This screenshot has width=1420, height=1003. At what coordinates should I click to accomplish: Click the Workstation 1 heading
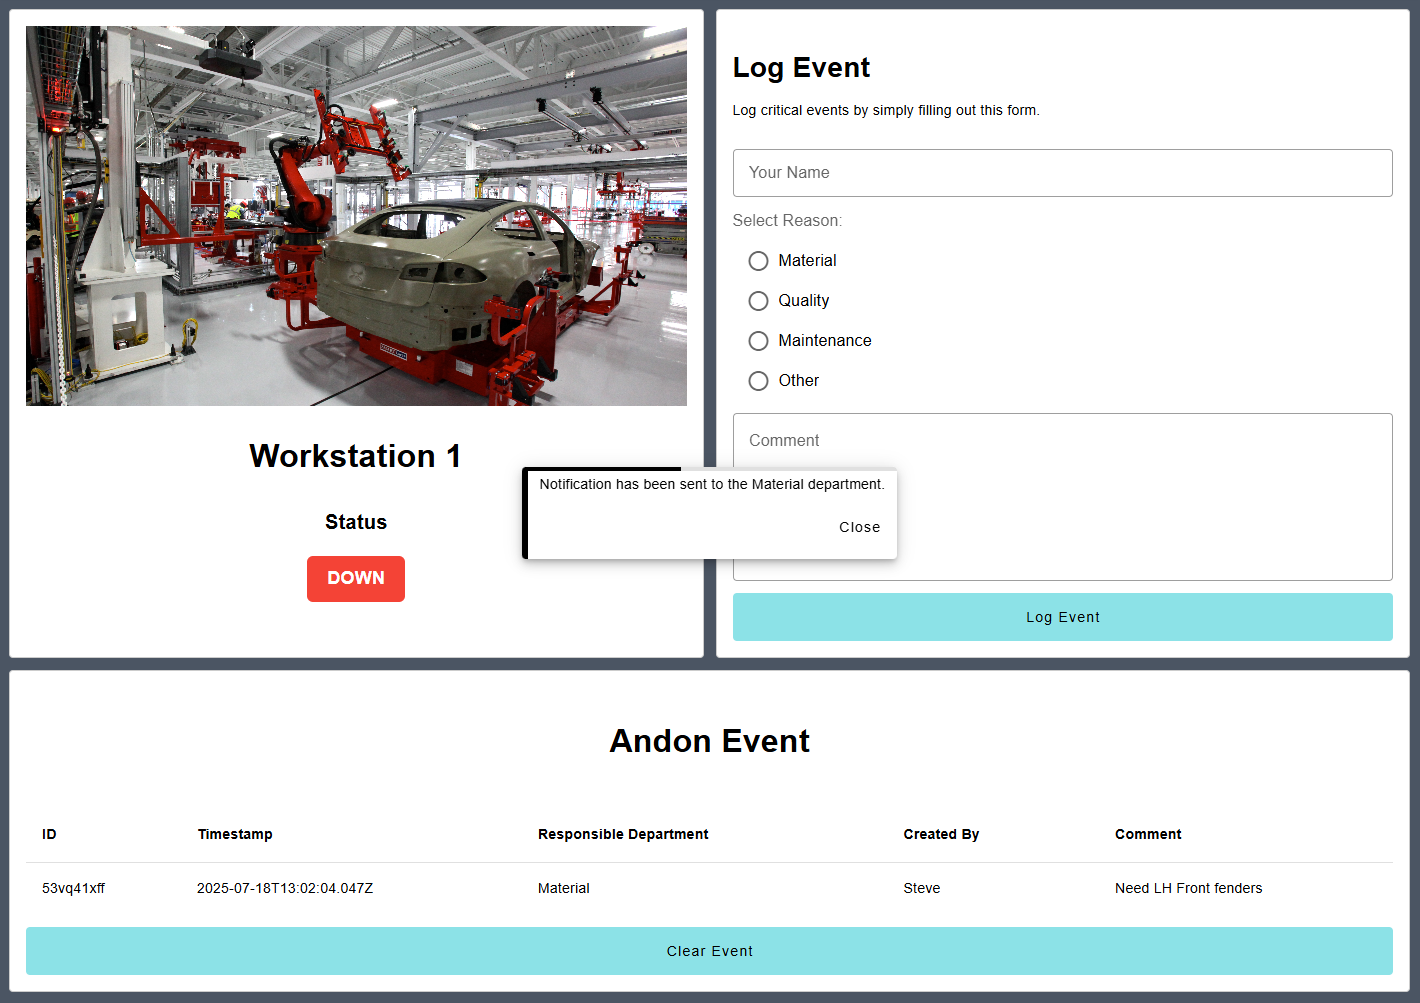[x=356, y=456]
